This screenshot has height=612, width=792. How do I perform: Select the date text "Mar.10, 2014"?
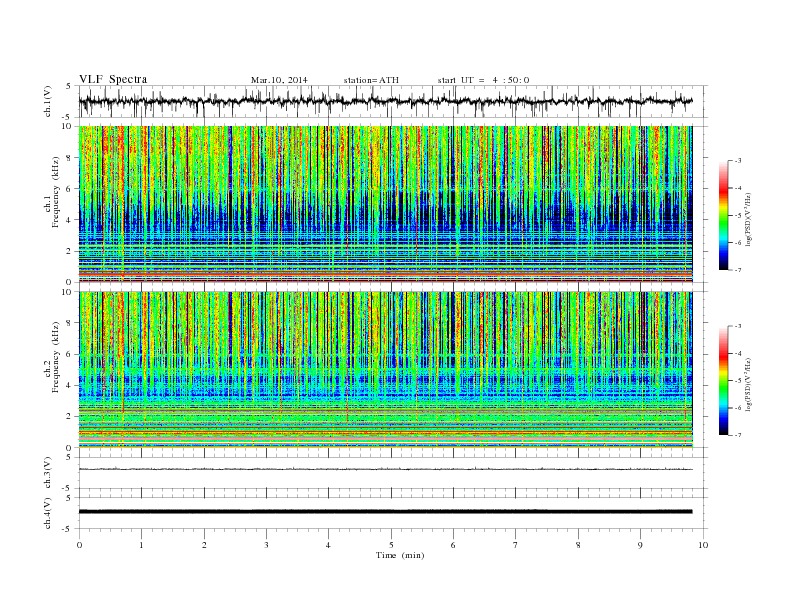[279, 80]
